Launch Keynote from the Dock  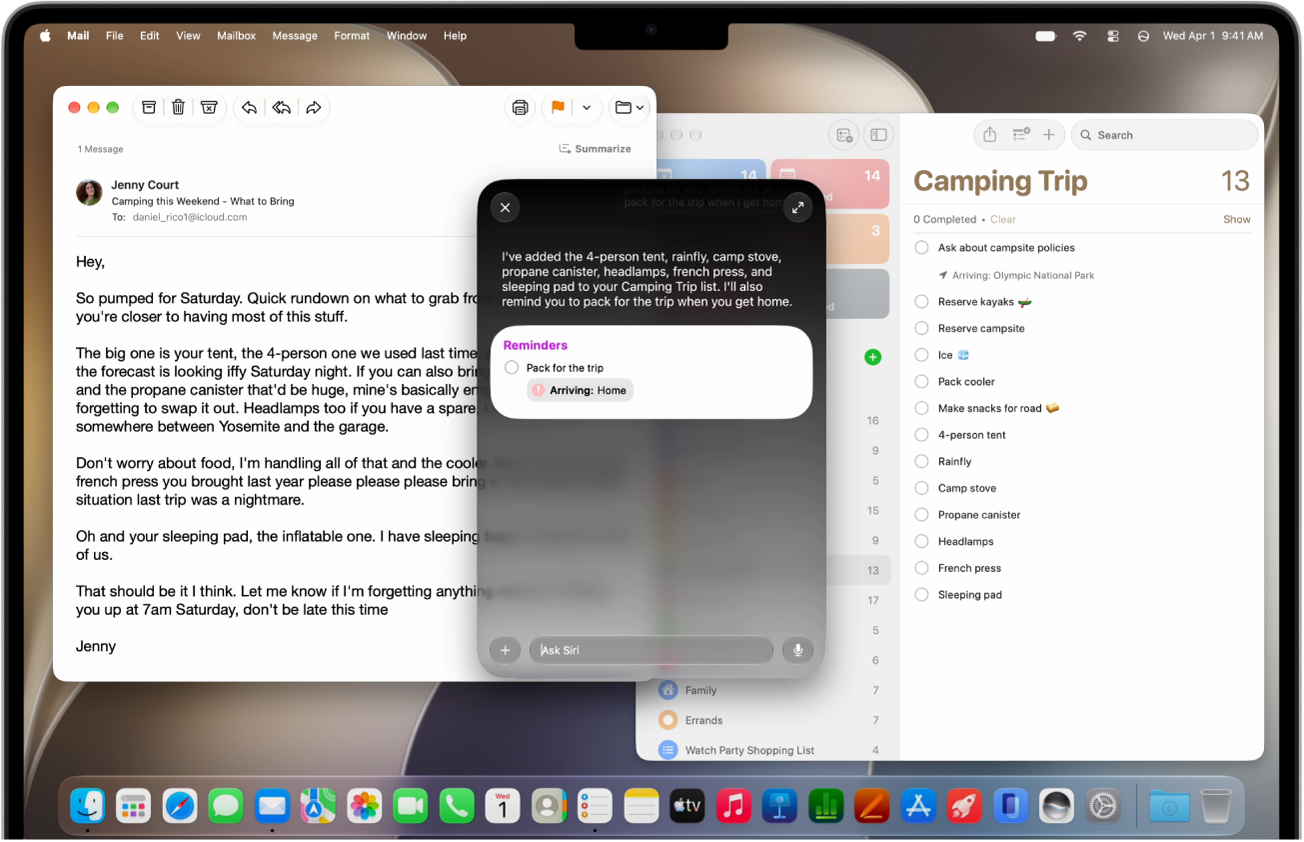(x=779, y=805)
